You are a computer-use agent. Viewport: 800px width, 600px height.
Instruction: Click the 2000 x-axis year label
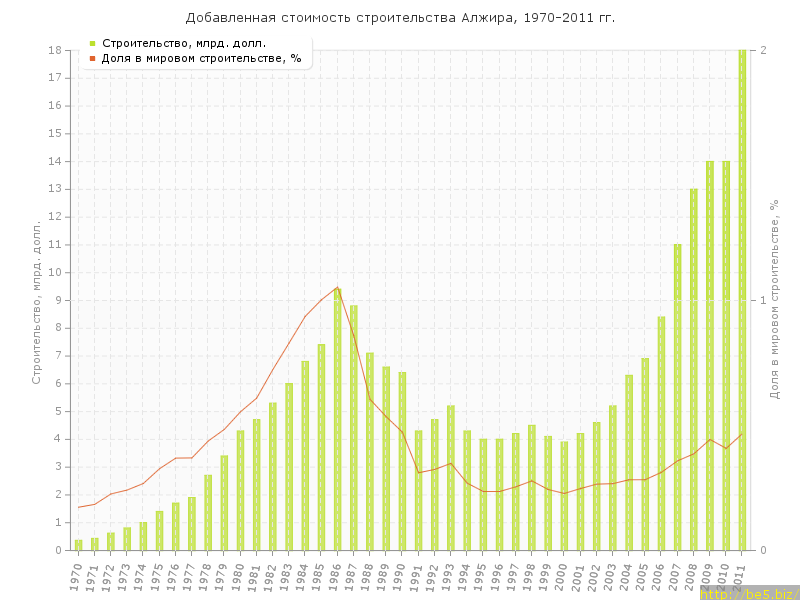[562, 577]
